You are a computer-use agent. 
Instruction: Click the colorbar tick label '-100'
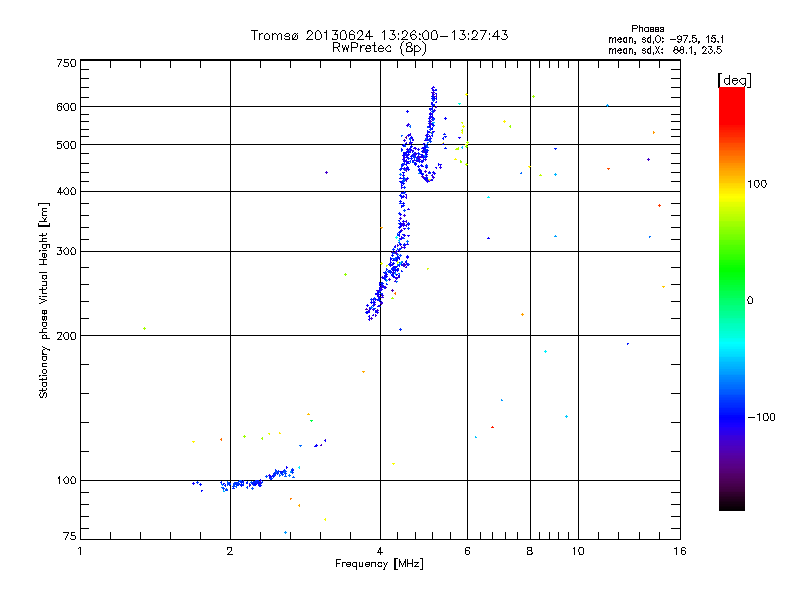tap(762, 417)
